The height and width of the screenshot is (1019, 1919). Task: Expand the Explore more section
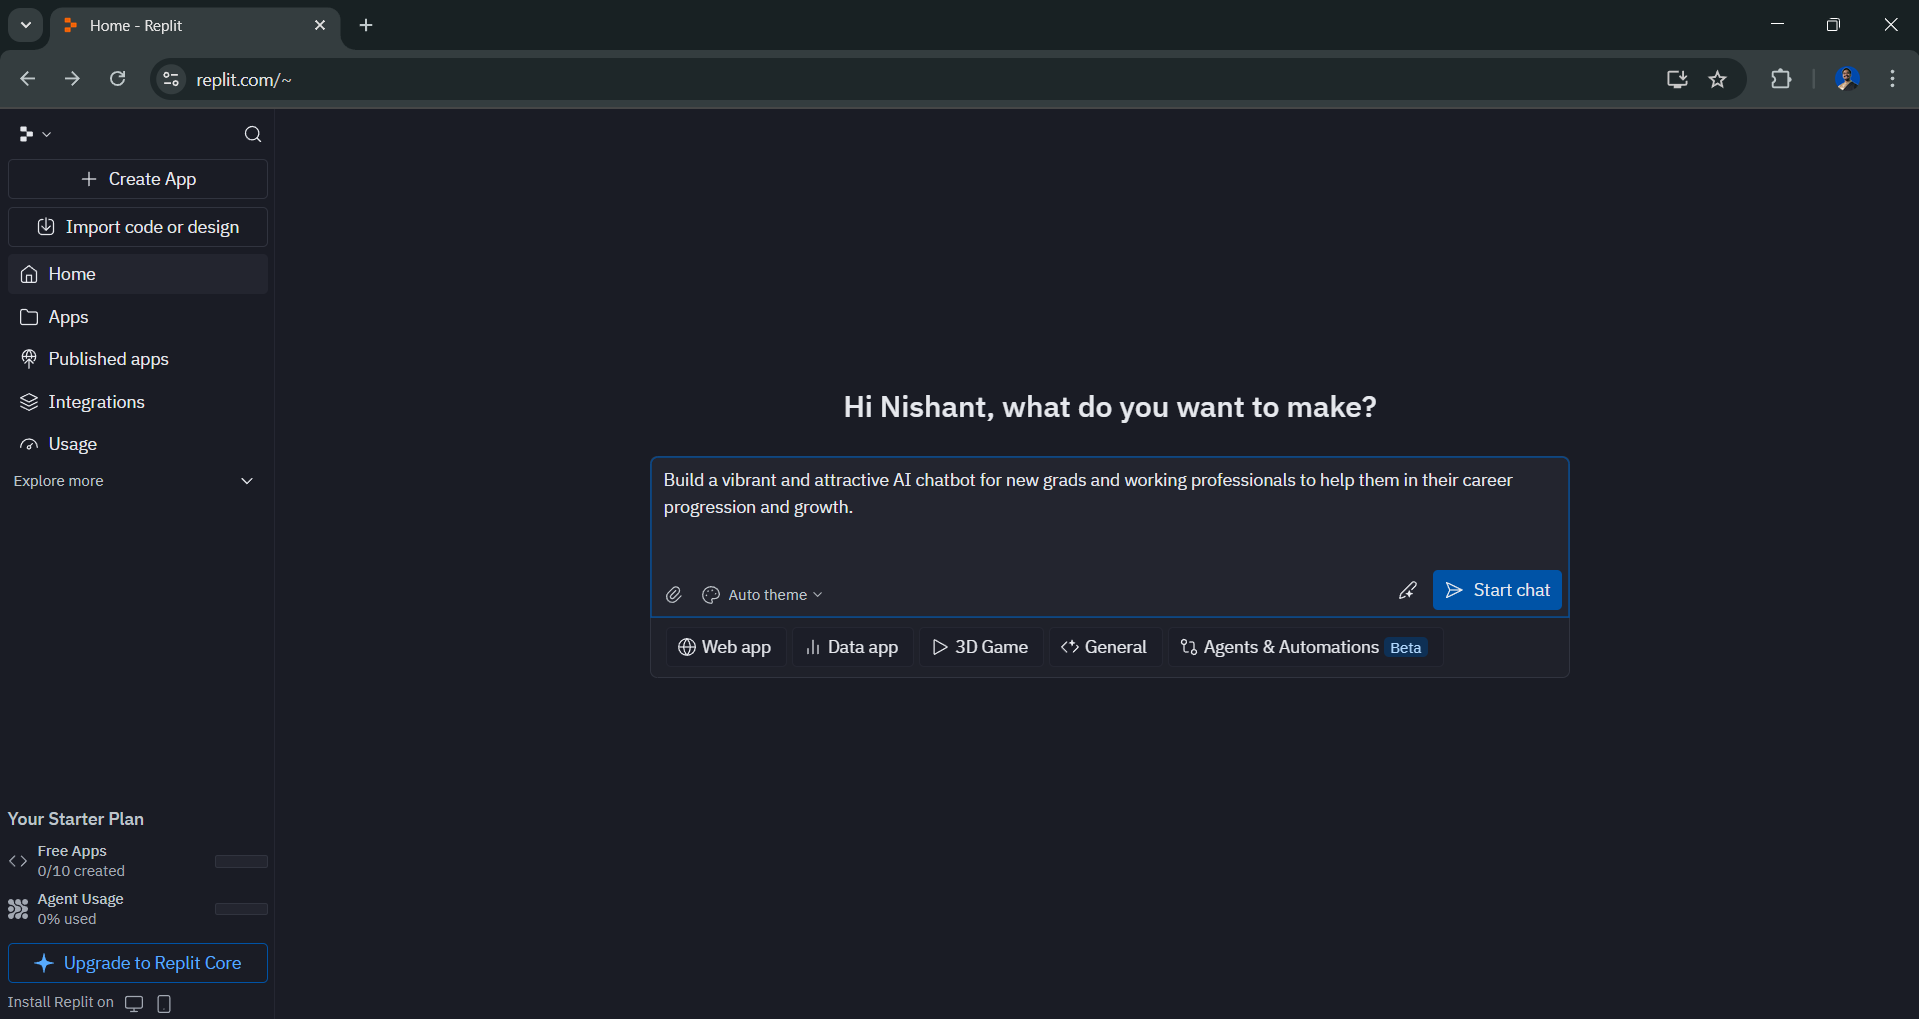[134, 481]
